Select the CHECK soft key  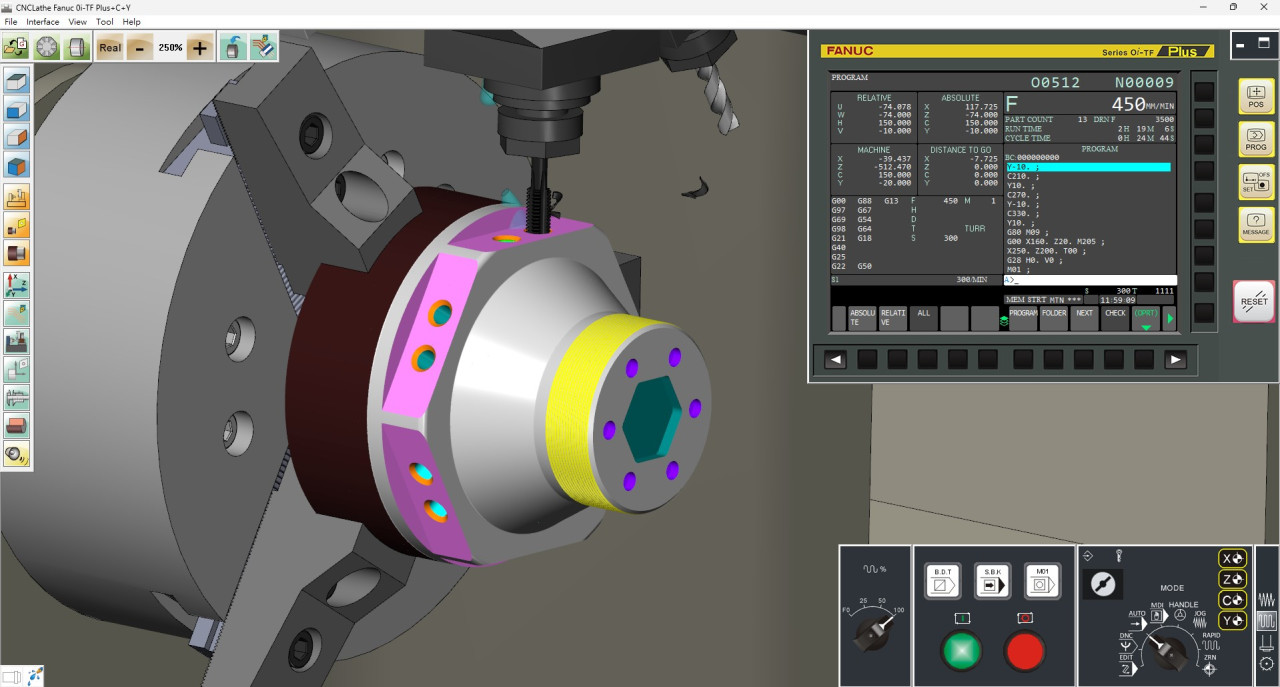tap(1115, 318)
